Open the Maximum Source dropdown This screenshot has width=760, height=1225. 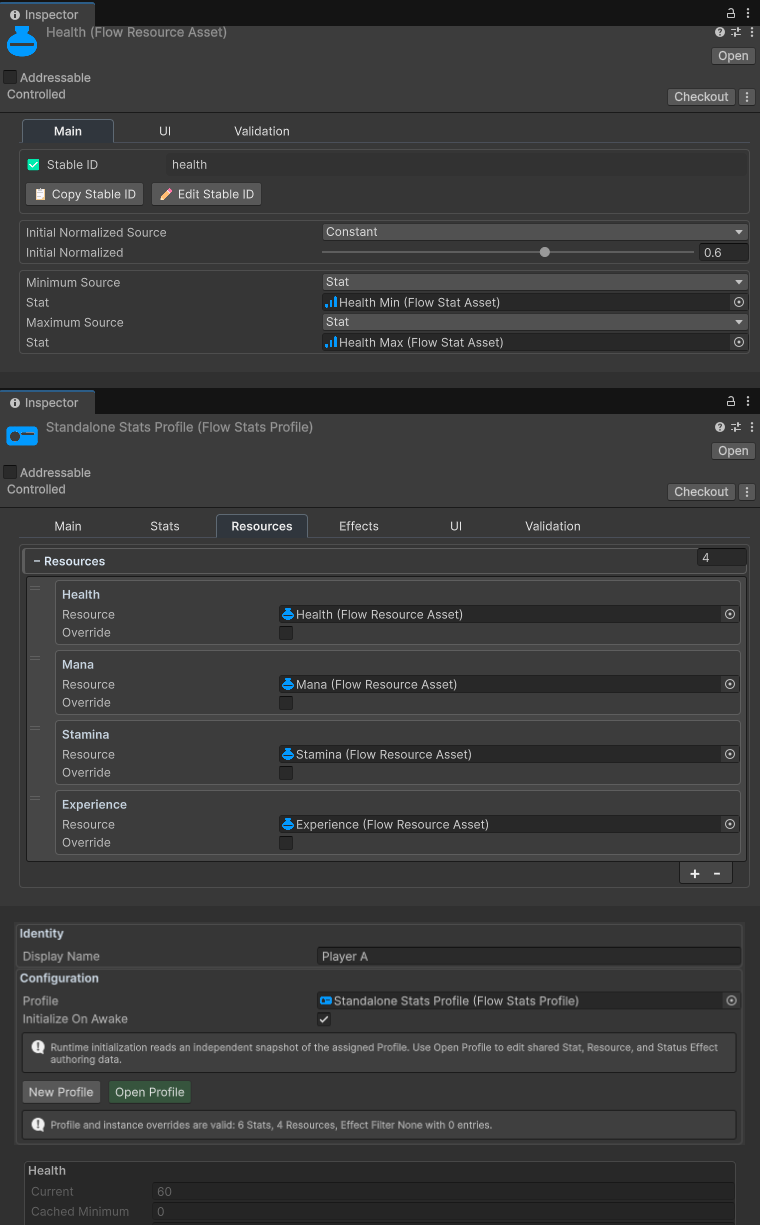click(x=535, y=322)
